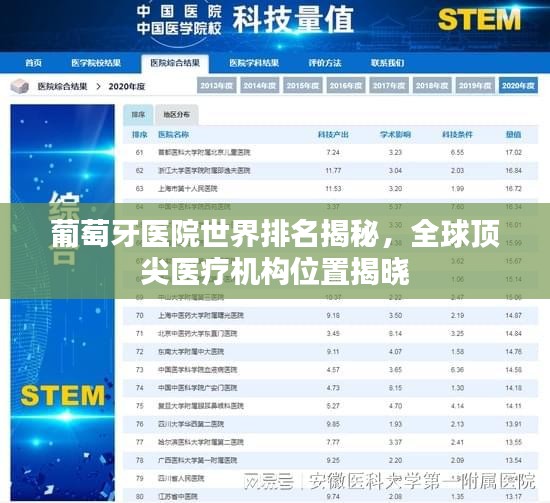Click the STEM banner on left sidebar
Viewport: 550px width, 503px height.
(x=63, y=396)
